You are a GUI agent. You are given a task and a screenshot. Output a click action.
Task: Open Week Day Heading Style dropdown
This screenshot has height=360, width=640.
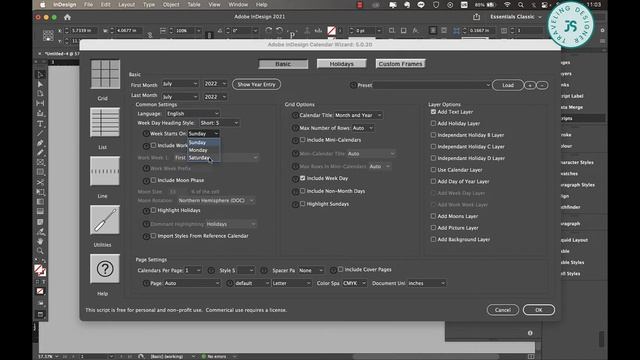click(219, 123)
